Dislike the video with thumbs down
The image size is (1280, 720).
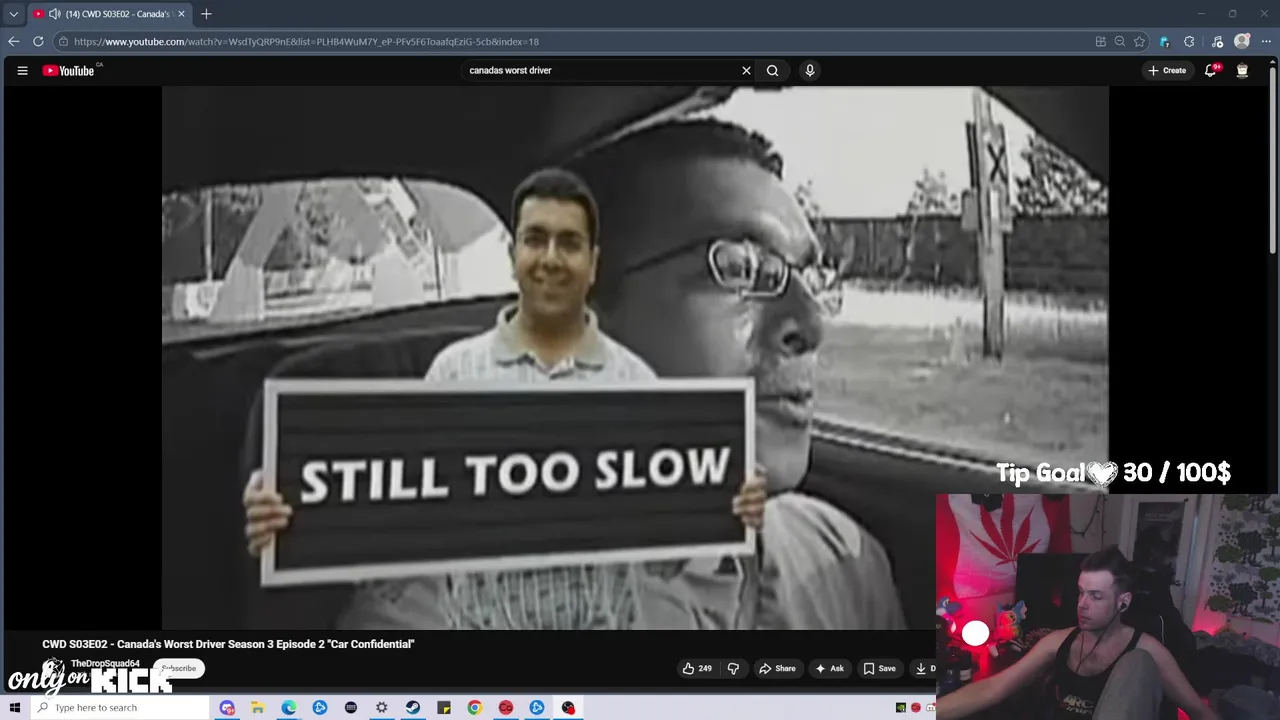733,668
